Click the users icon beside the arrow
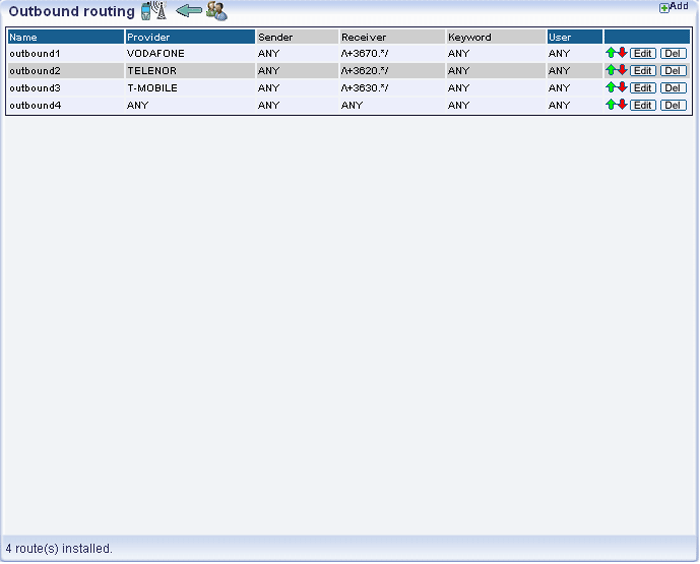This screenshot has width=700, height=564. 216,12
